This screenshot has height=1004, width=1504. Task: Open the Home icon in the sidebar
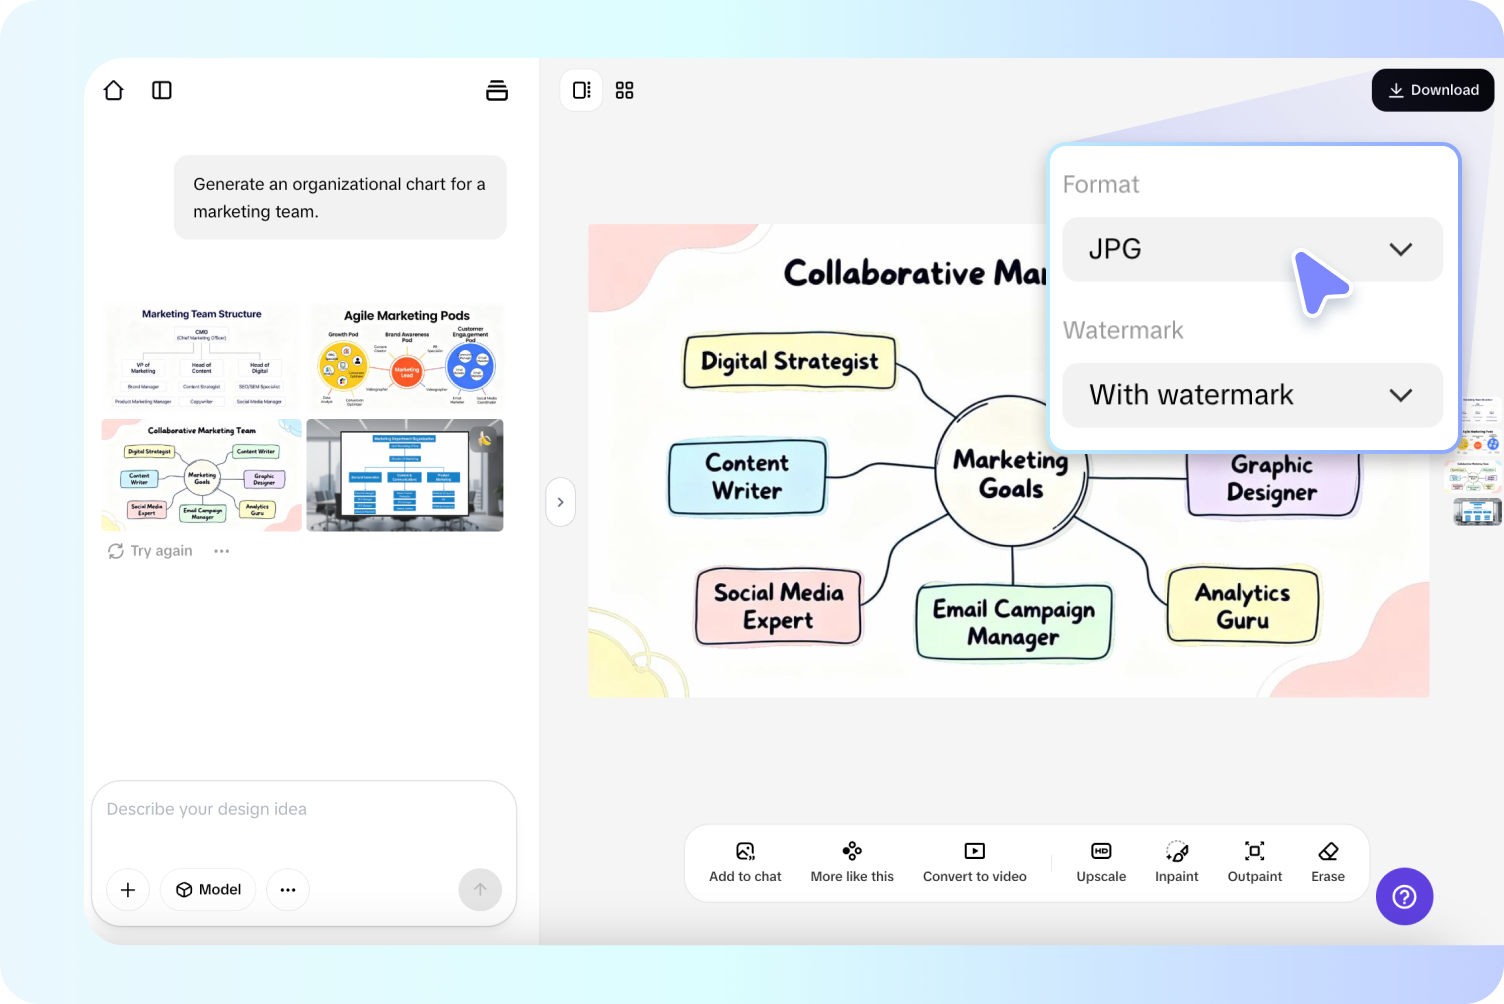tap(113, 90)
